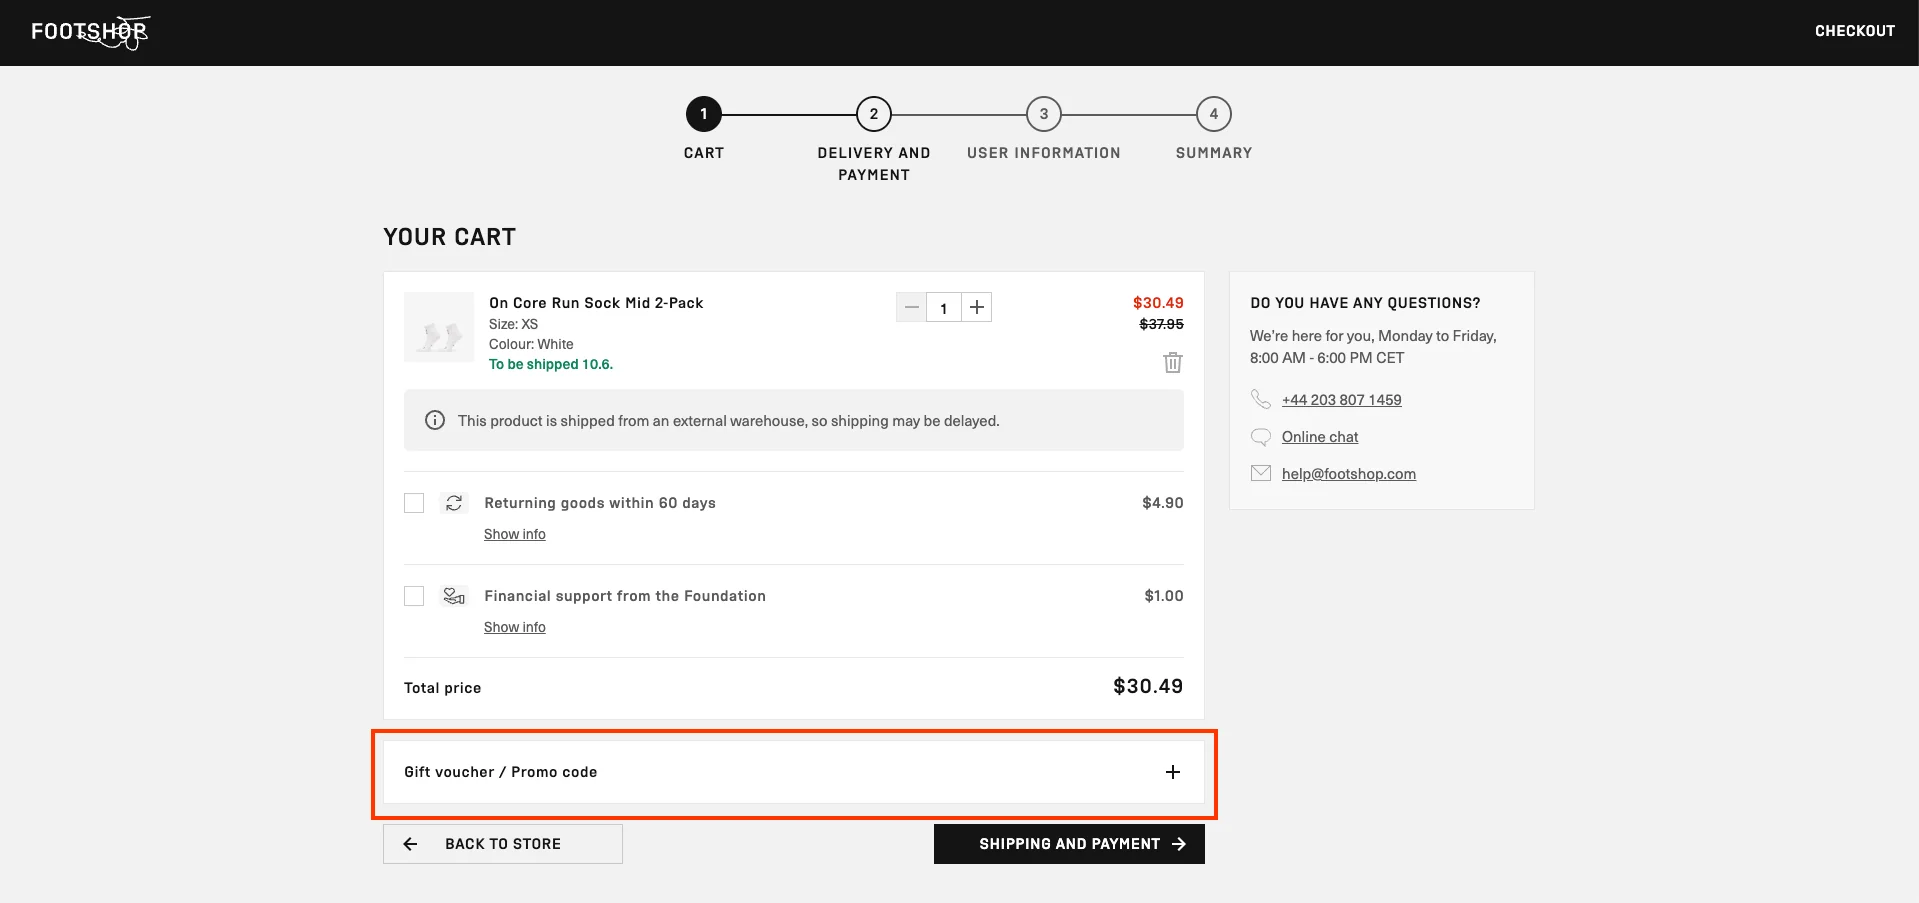
Task: Click the Footshop logo
Action: point(90,32)
